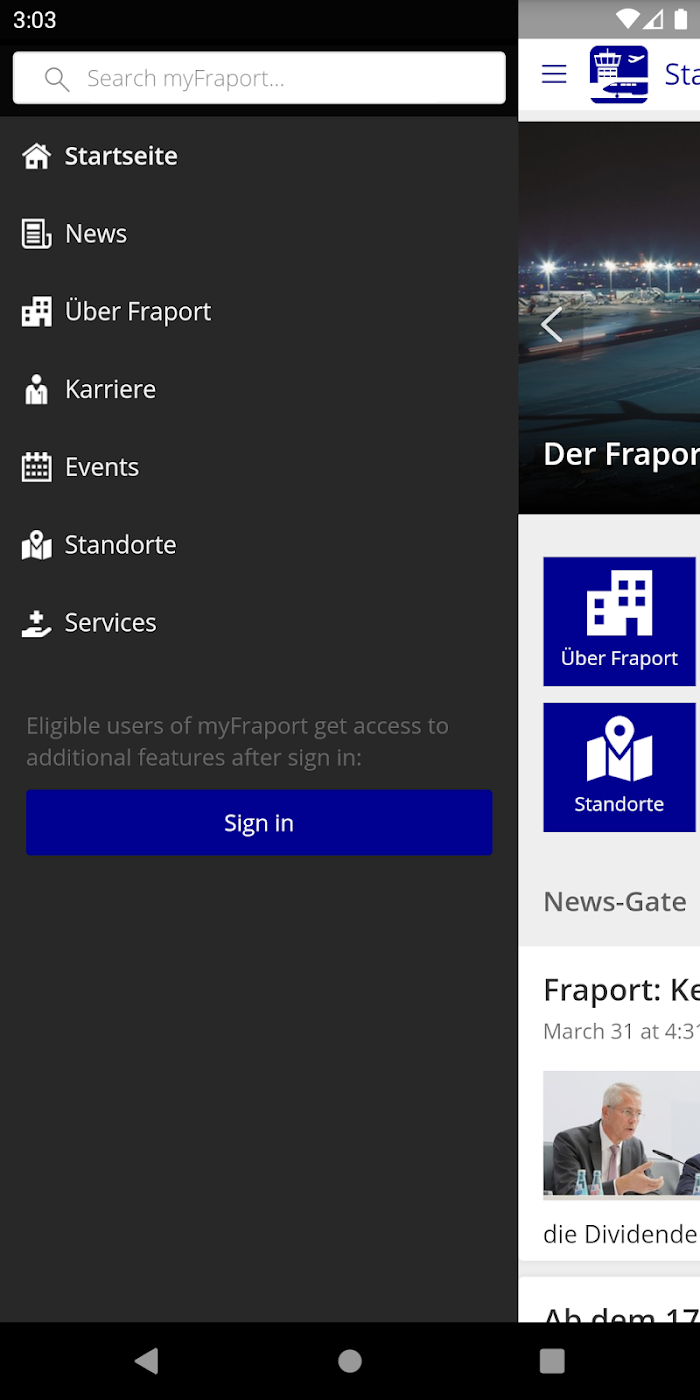
Task: Tap the 'die Dividende' news excerpt
Action: click(x=620, y=1235)
